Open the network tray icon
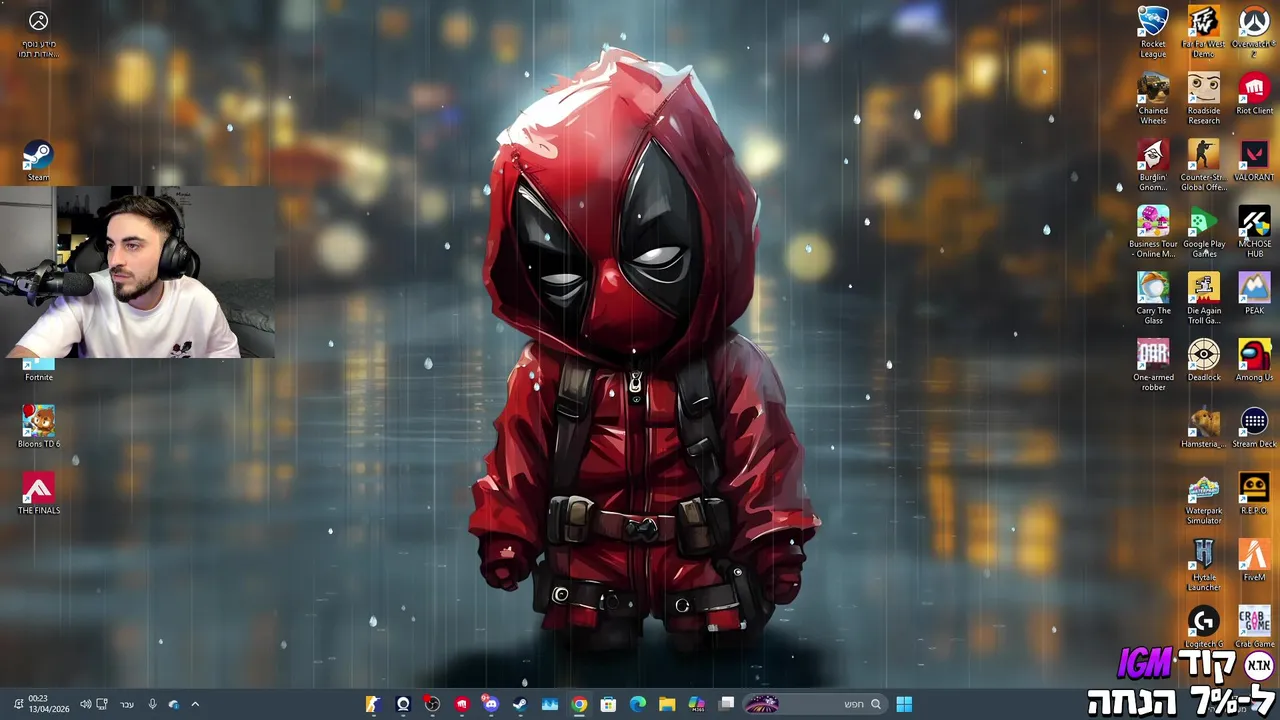This screenshot has height=720, width=1280. point(102,704)
